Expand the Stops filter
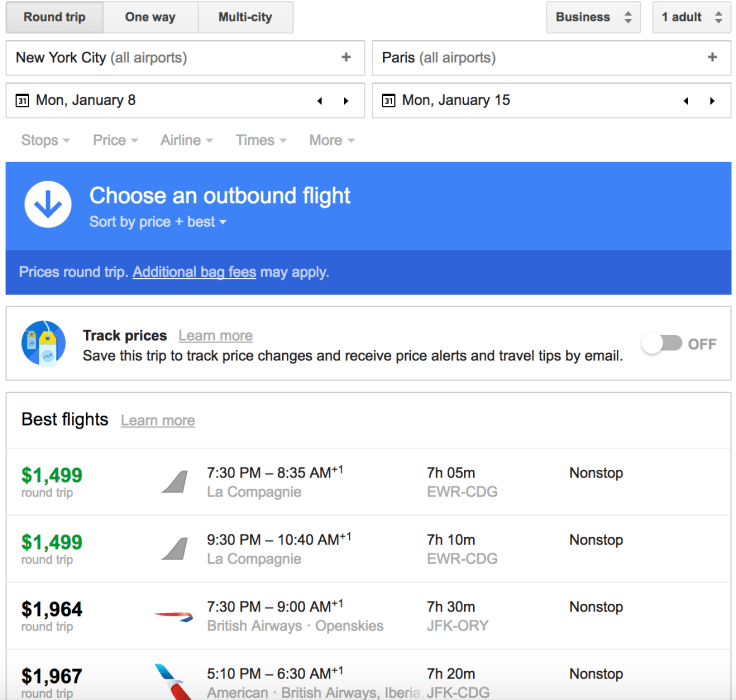Screen dimensions: 736x700 (45, 140)
